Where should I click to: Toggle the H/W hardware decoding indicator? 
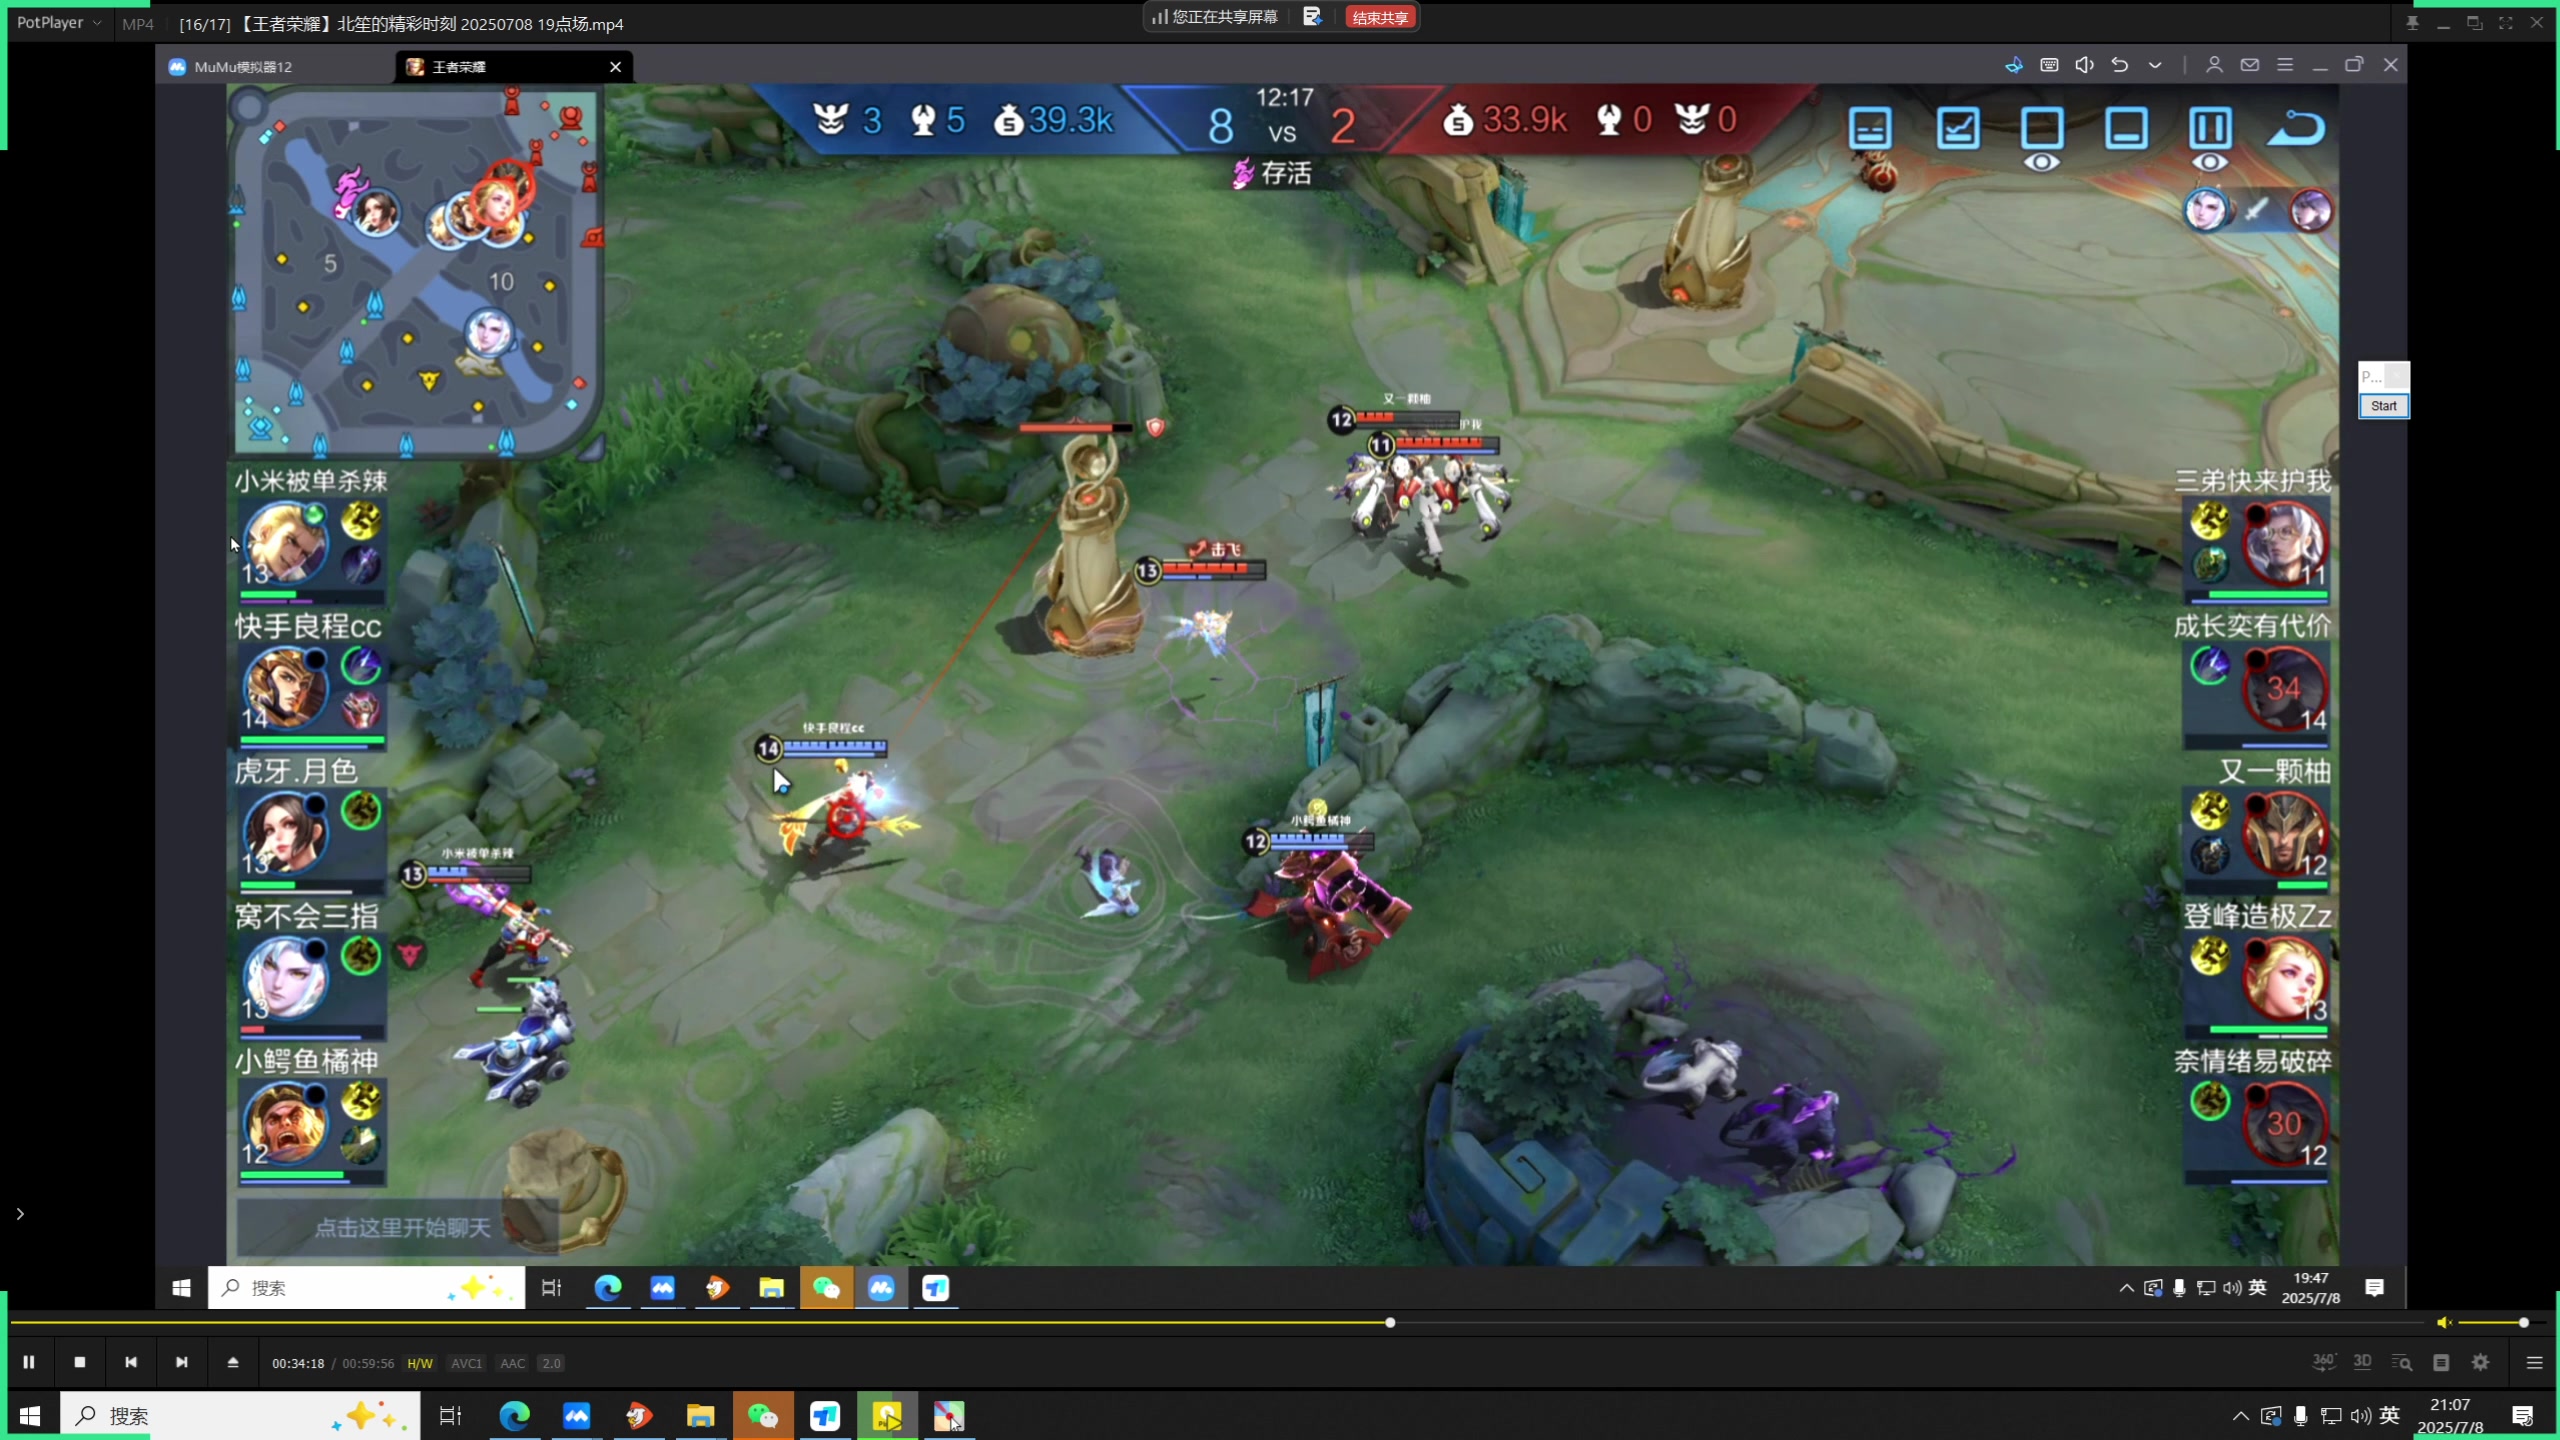tap(420, 1363)
